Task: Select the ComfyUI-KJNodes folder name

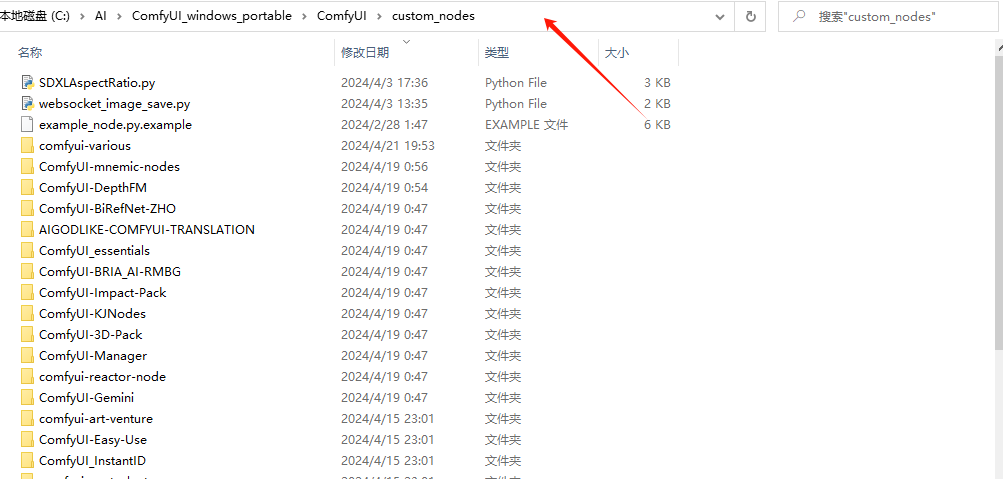Action: tap(92, 314)
